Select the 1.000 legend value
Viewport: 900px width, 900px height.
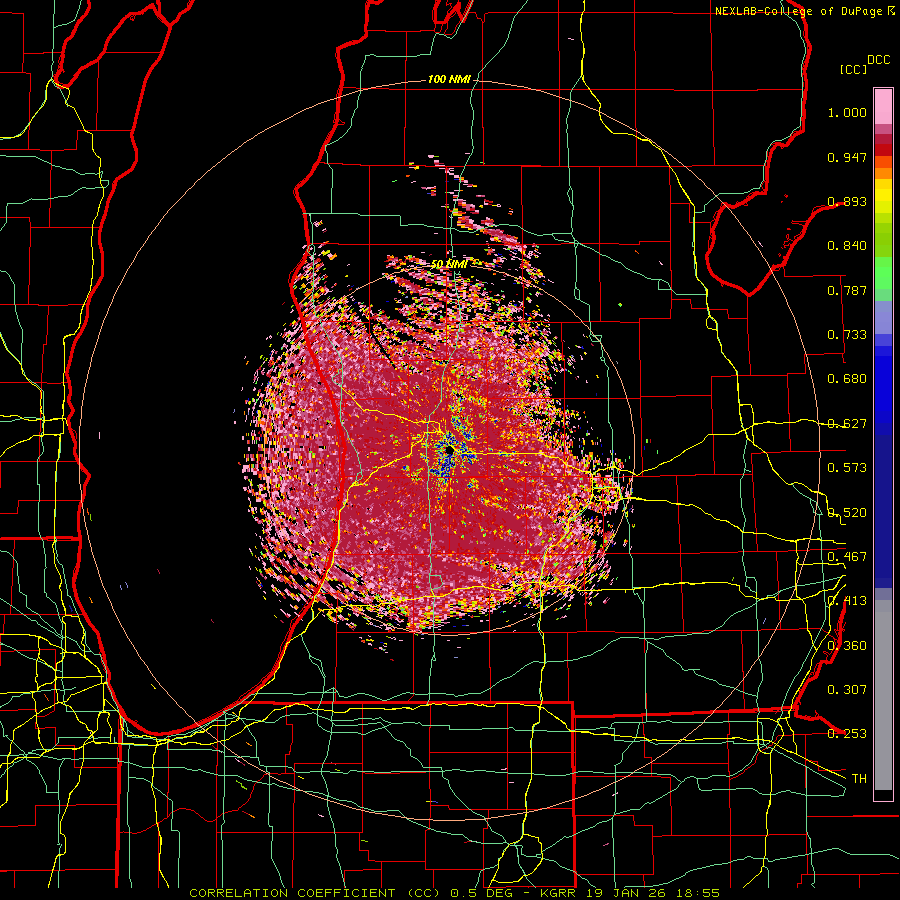pos(847,112)
